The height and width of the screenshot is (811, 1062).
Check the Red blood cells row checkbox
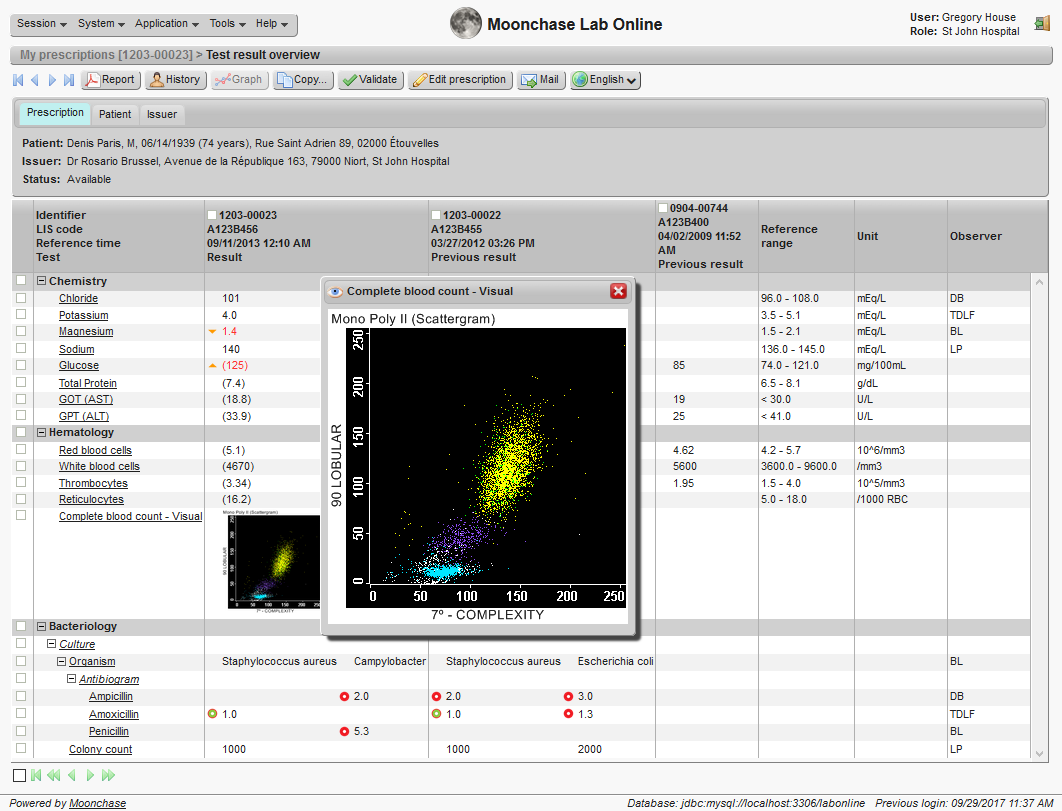coord(21,449)
